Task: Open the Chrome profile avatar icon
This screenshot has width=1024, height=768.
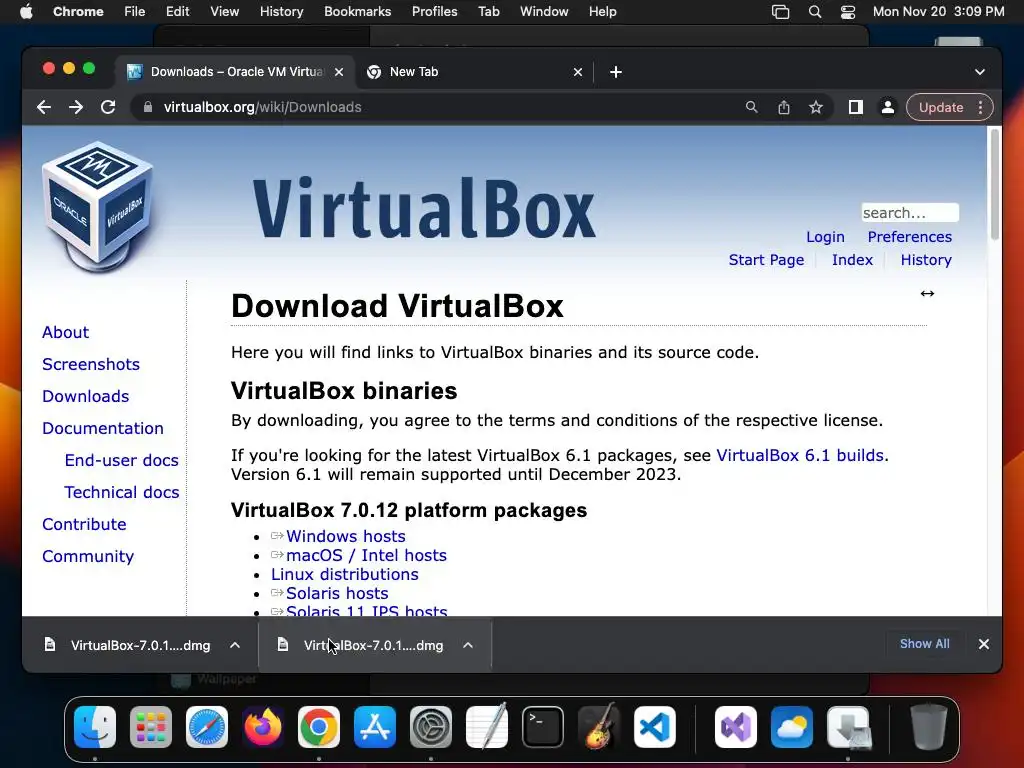Action: click(x=888, y=107)
